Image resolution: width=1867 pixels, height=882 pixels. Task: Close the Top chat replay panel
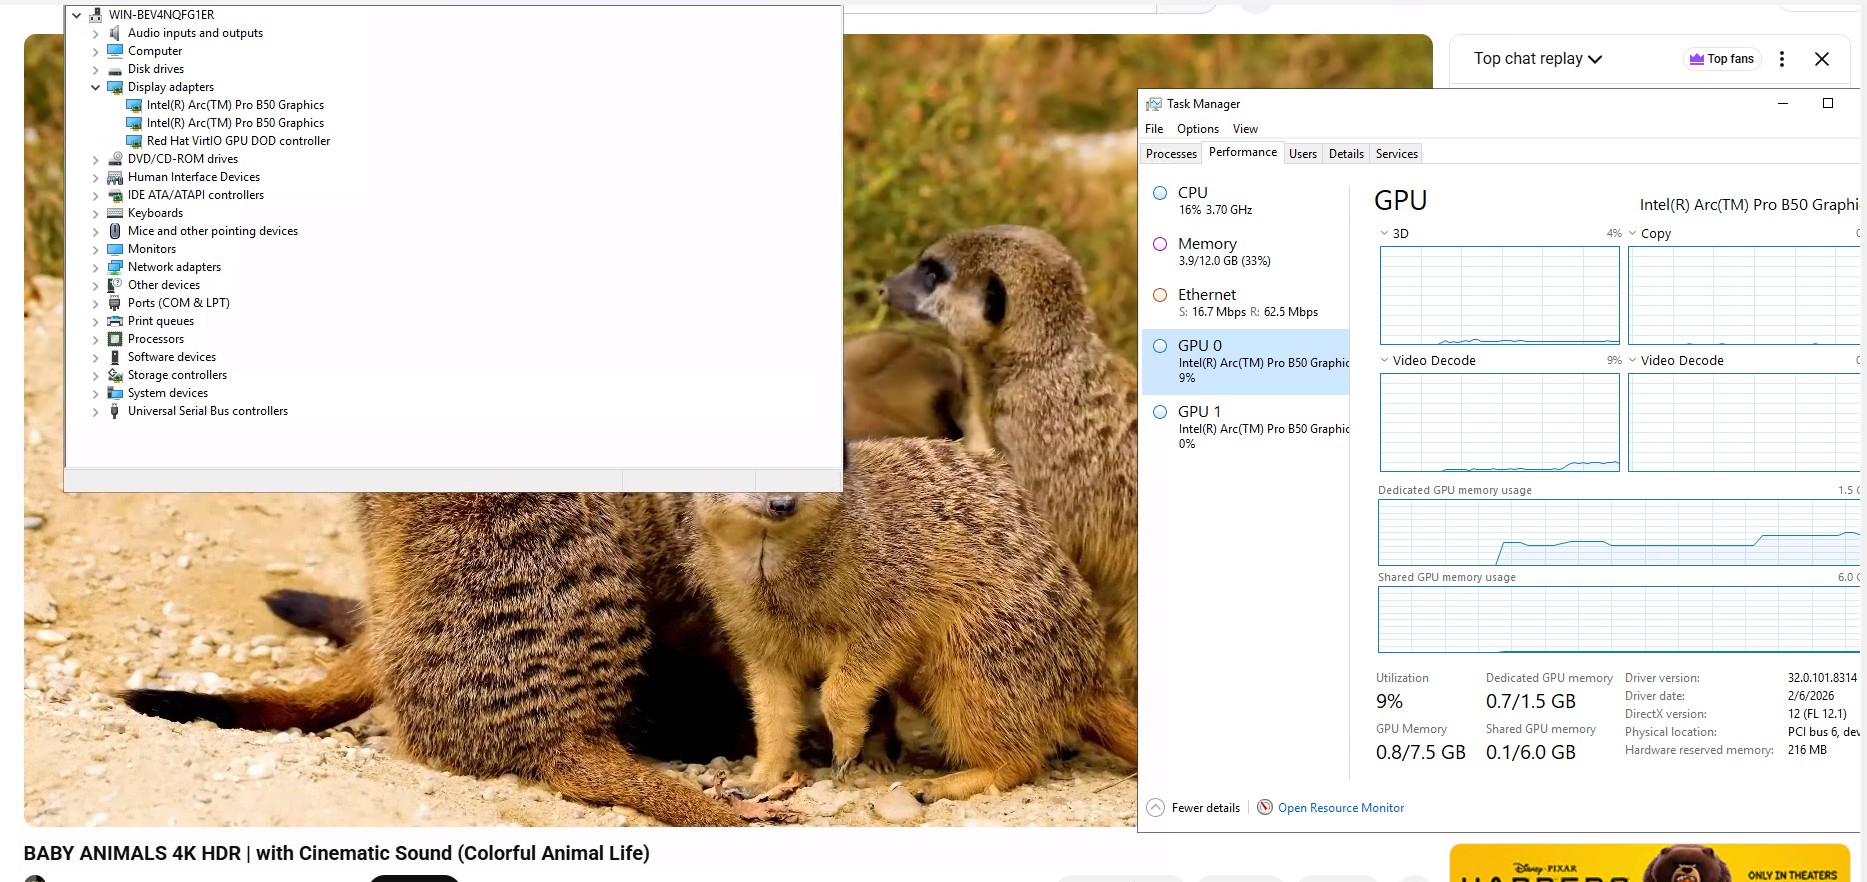coord(1821,59)
